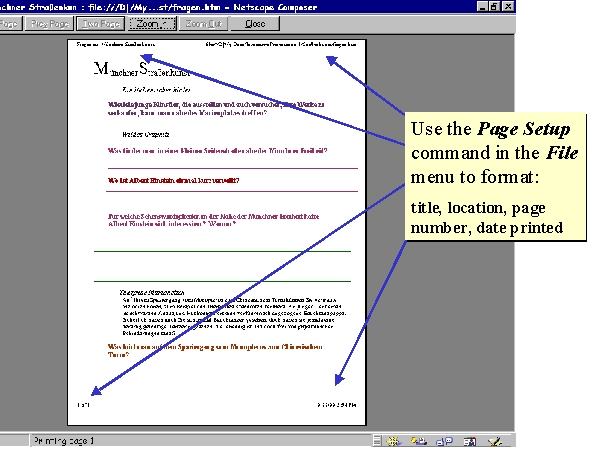Viewport: 600px width, 450px height.
Task: Go to the previous page with Prev Page
Action: 50,22
